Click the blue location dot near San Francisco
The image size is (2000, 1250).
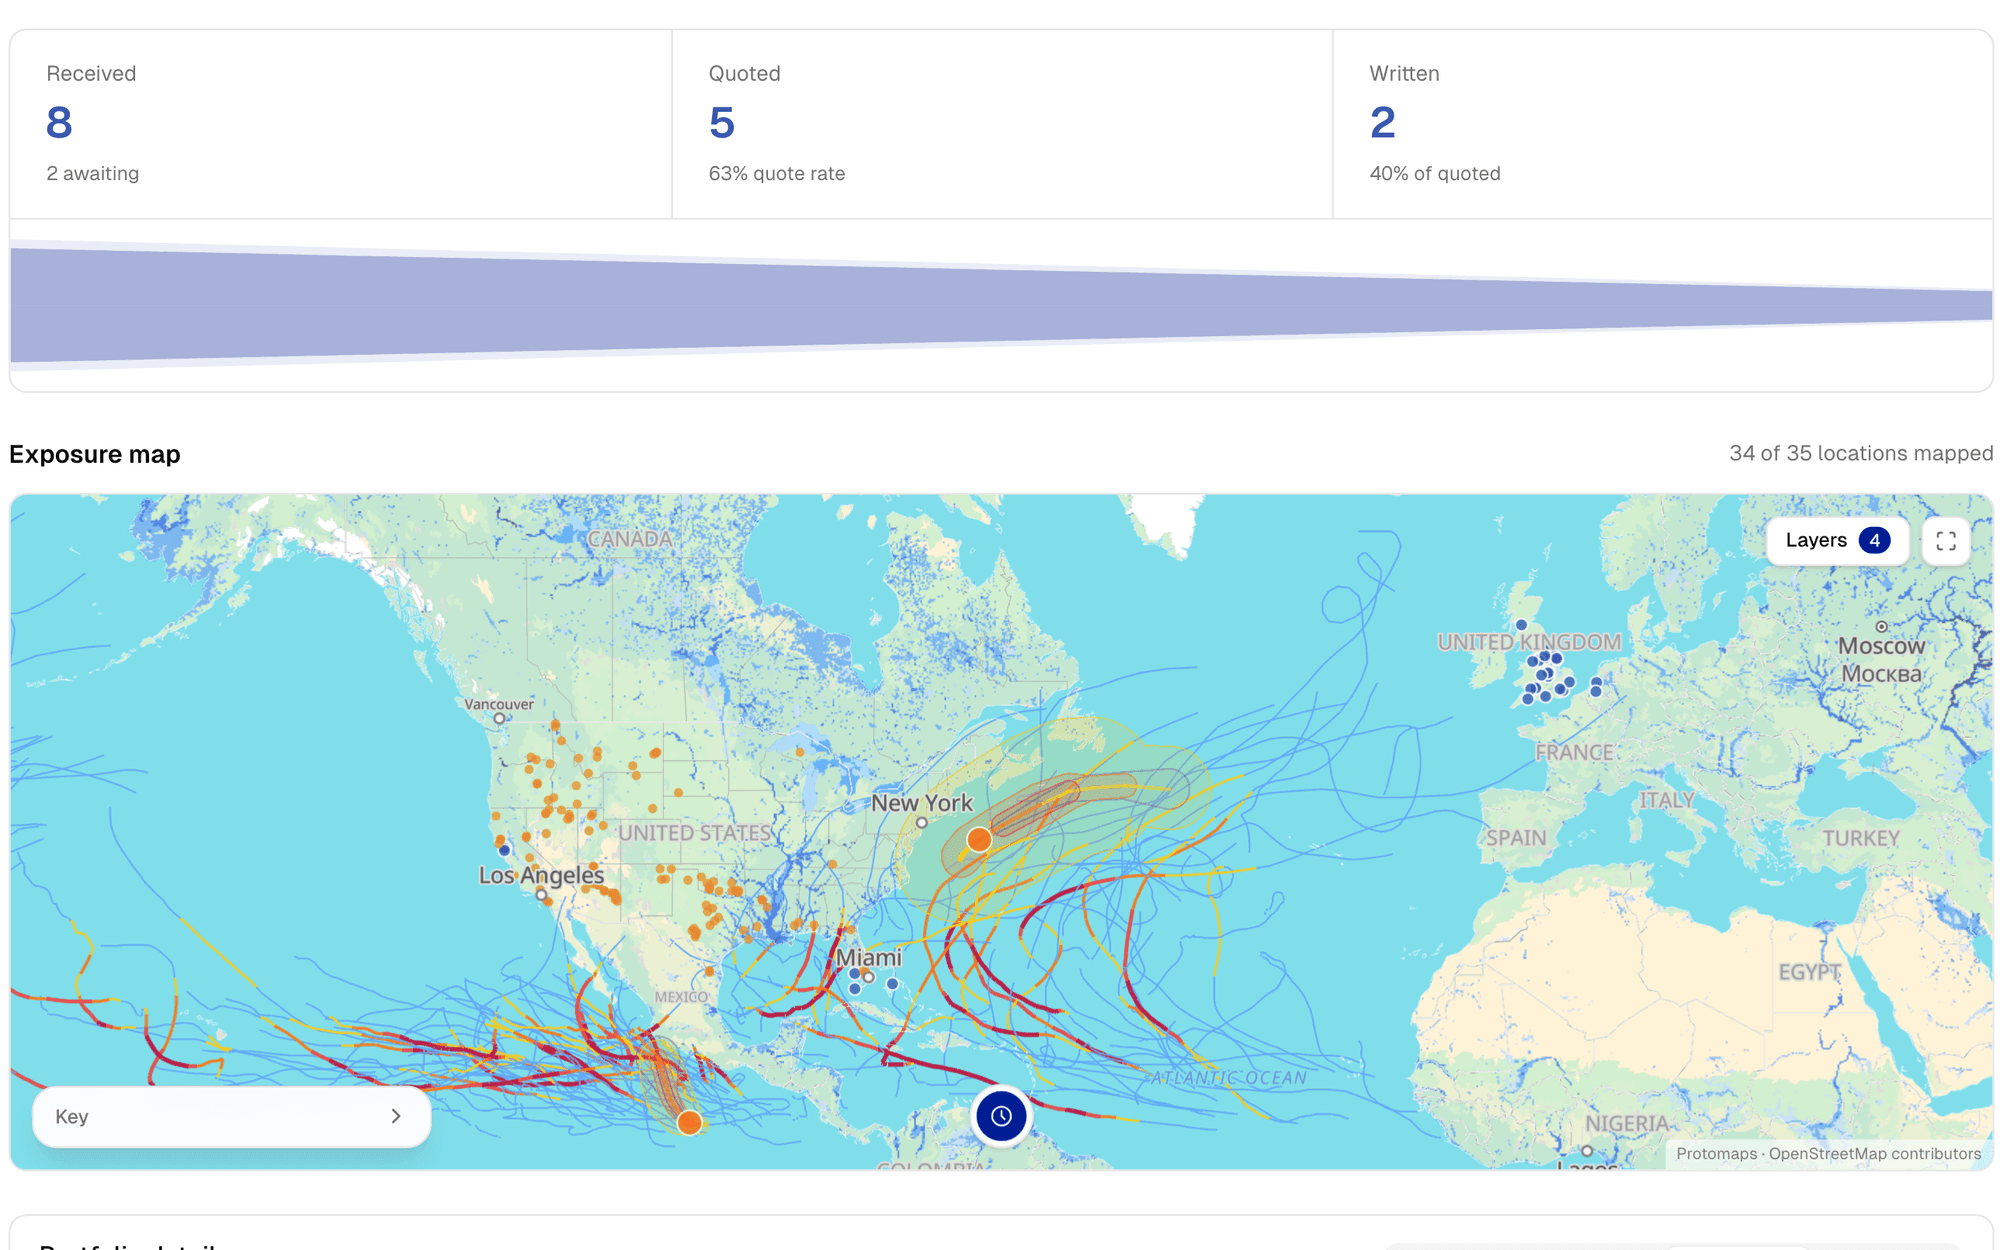pos(504,850)
